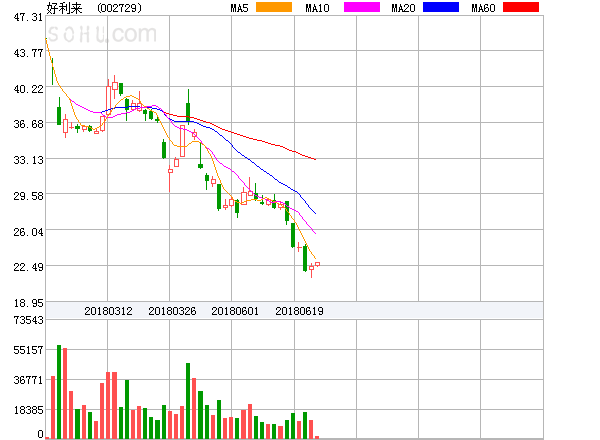Click the red MA60 legend swatch
The width and height of the screenshot is (600, 440).
pyautogui.click(x=520, y=8)
